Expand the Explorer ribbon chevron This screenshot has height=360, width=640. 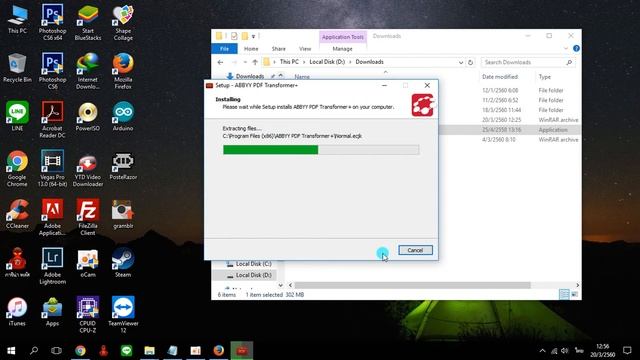[x=566, y=49]
